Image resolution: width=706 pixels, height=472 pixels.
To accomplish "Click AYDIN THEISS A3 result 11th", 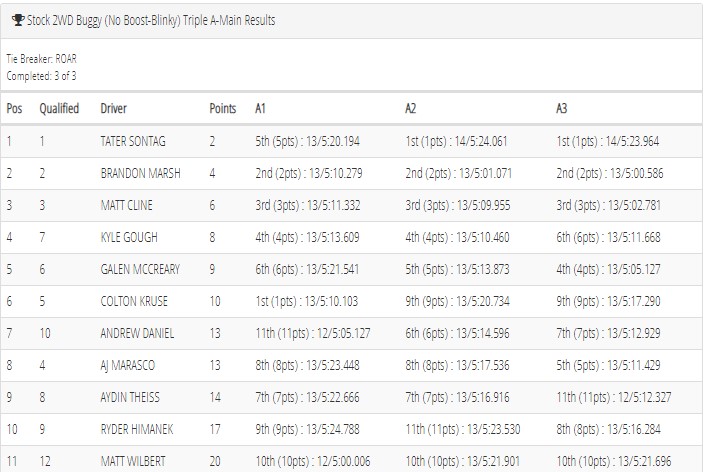I will click(567, 397).
